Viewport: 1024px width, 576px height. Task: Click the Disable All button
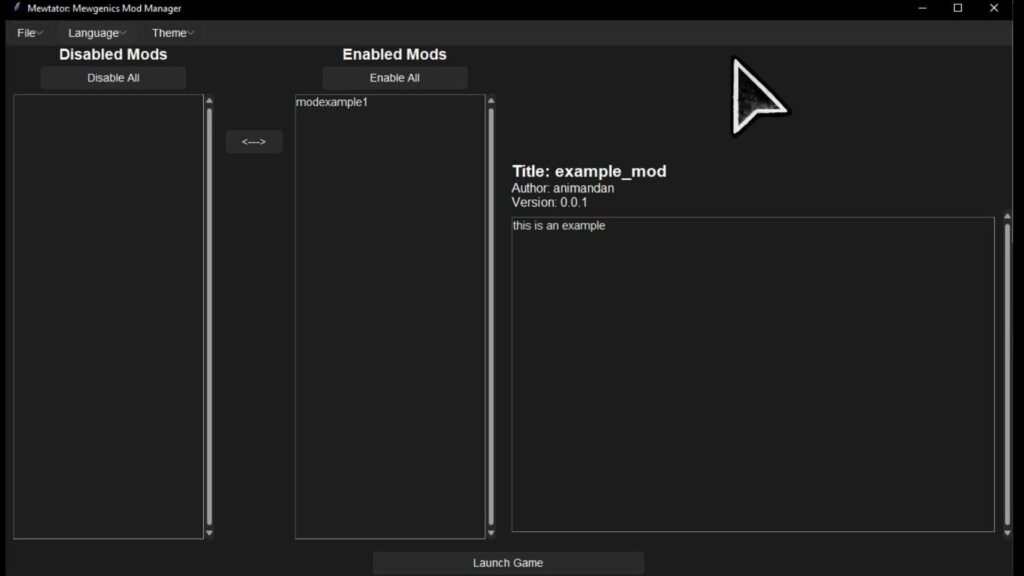coord(112,77)
